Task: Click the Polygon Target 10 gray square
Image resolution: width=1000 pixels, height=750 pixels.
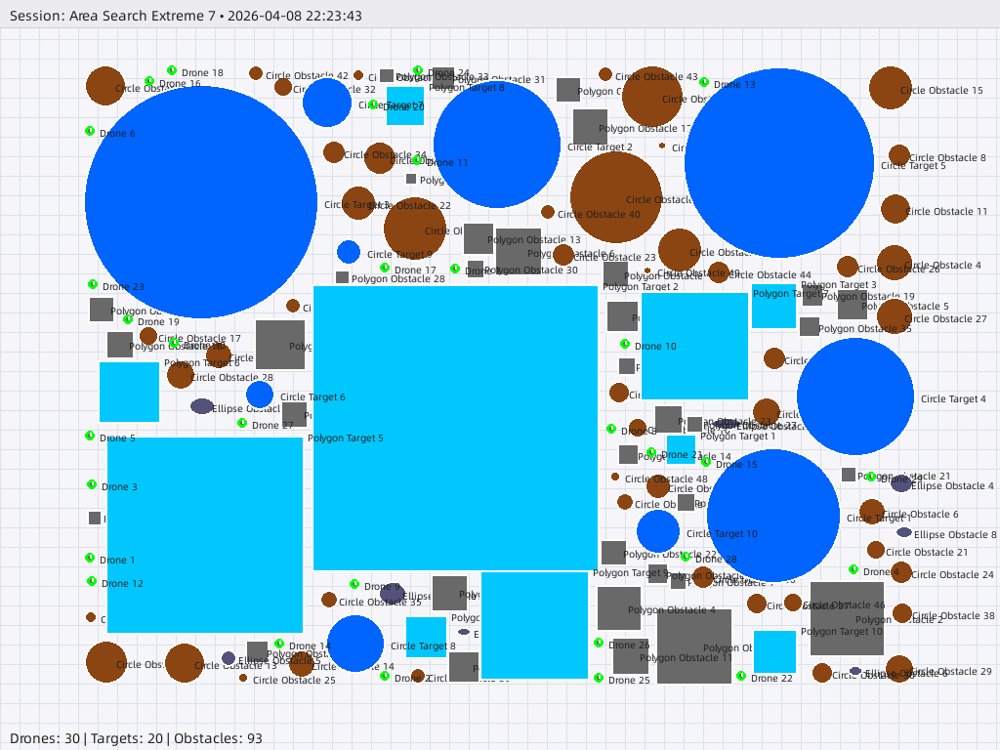Action: click(x=847, y=618)
